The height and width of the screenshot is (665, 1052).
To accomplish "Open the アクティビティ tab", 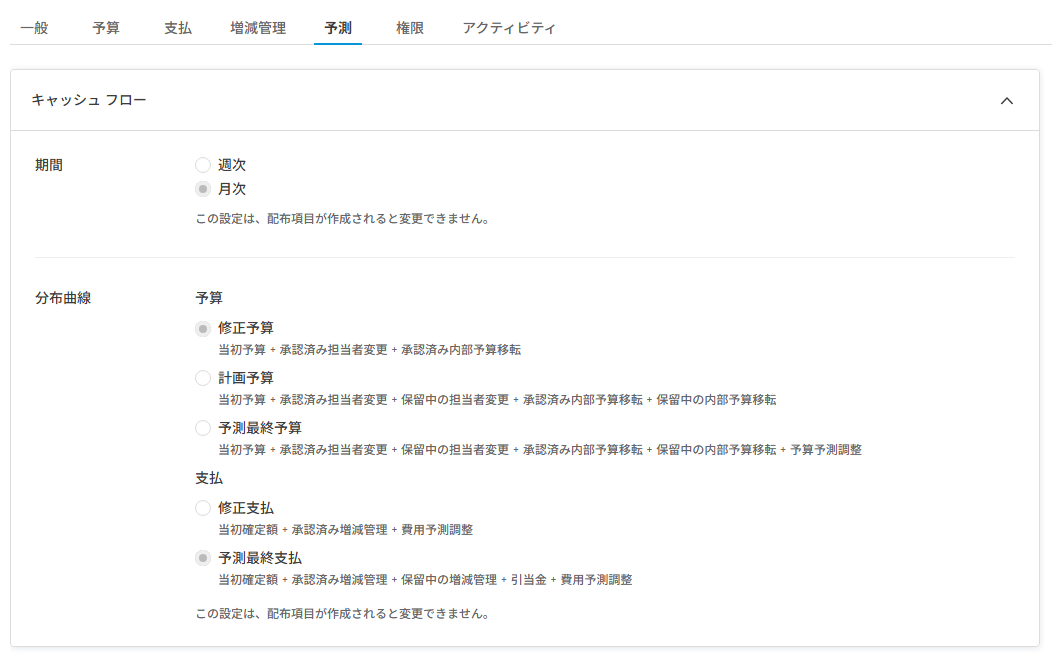I will coord(508,29).
